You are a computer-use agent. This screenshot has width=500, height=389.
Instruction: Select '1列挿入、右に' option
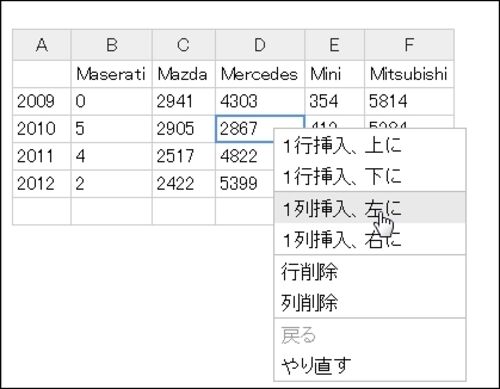[x=370, y=238]
